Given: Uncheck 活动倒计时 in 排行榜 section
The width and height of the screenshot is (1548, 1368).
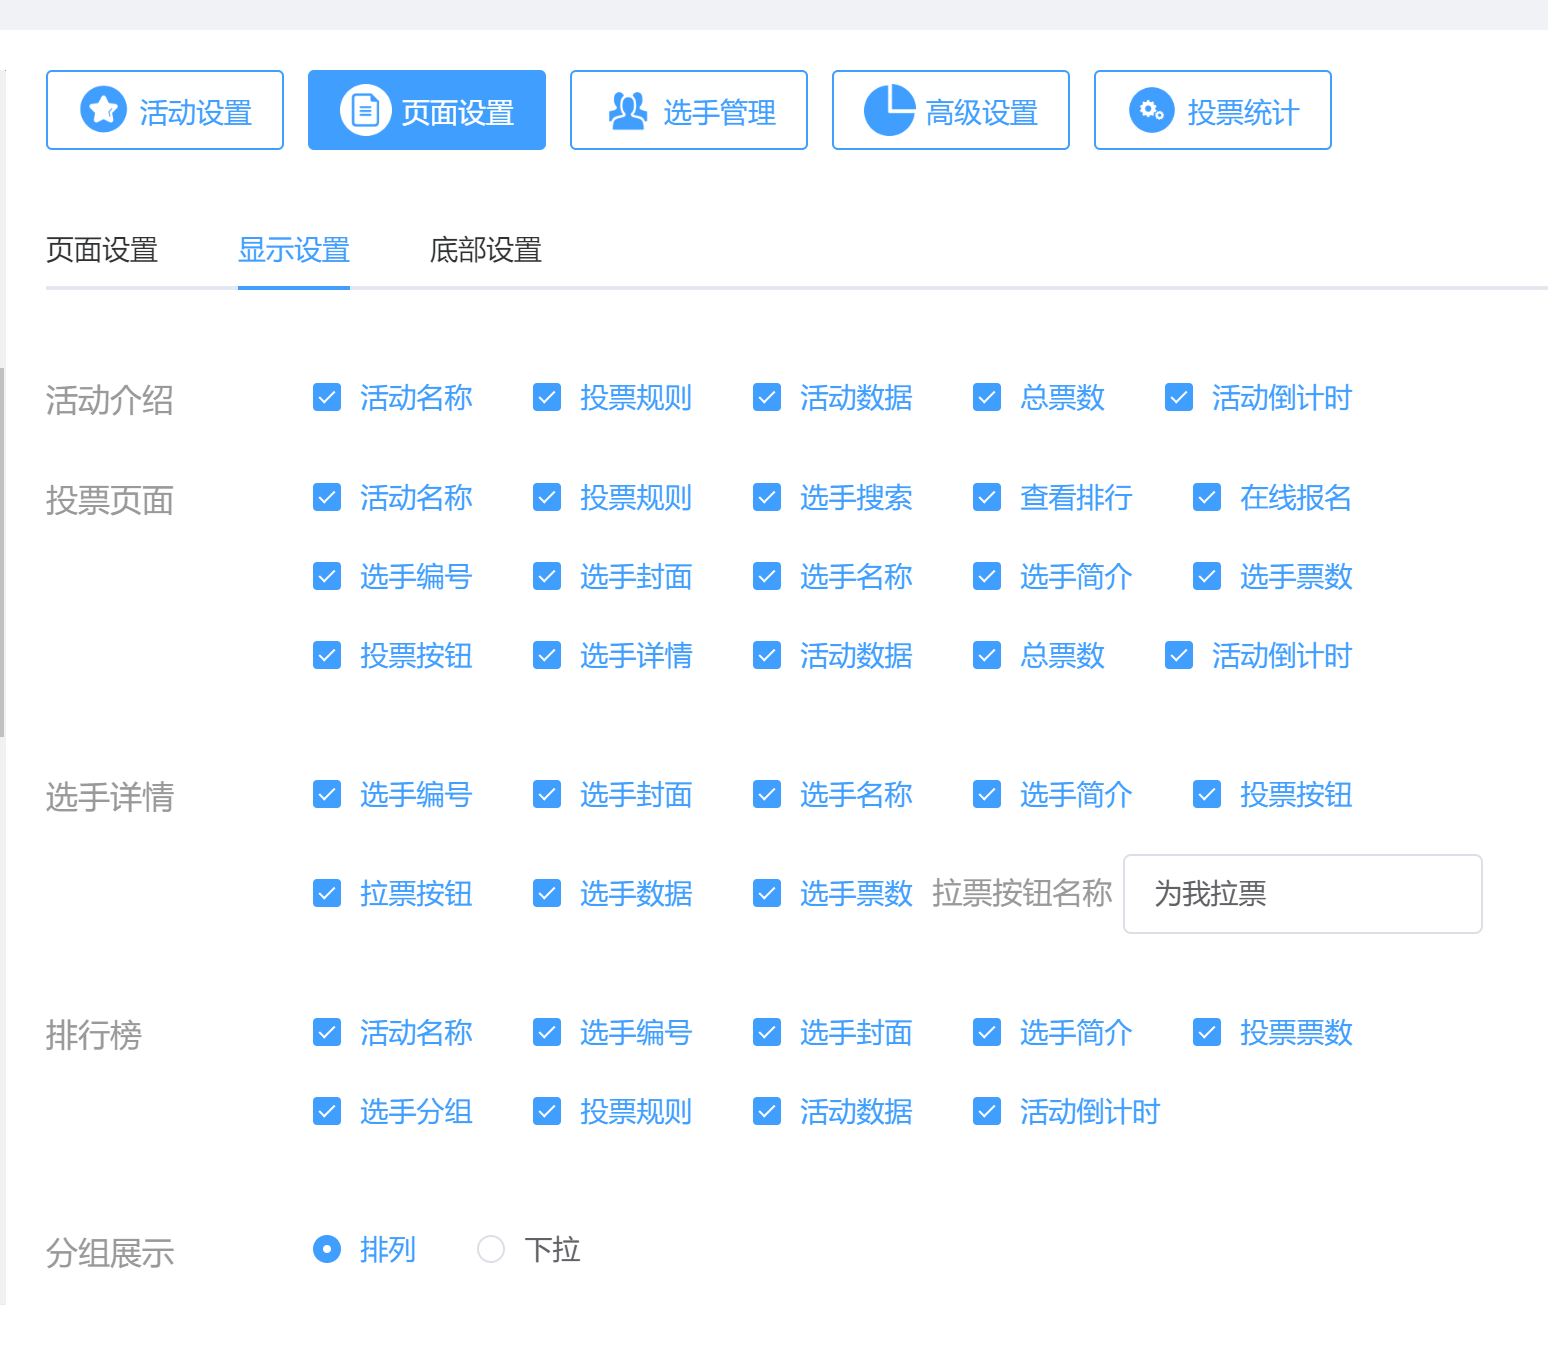Looking at the screenshot, I should [x=987, y=1111].
